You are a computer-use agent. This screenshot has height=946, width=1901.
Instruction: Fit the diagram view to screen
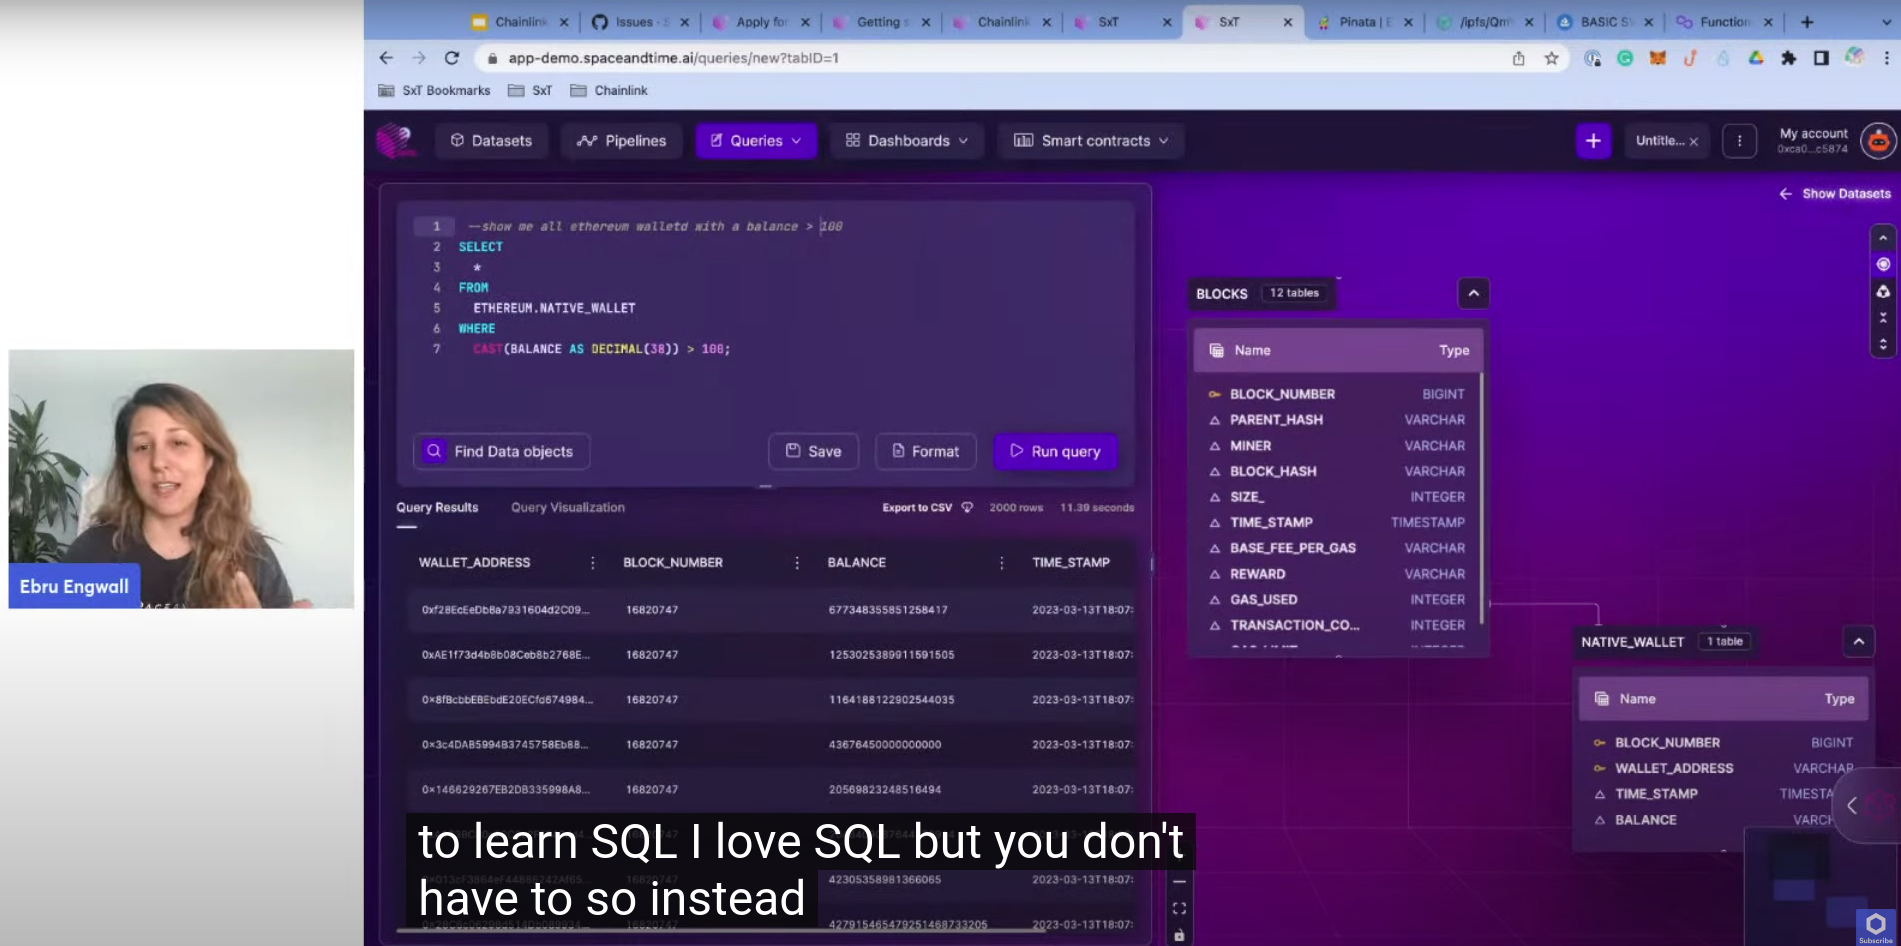[x=1179, y=908]
